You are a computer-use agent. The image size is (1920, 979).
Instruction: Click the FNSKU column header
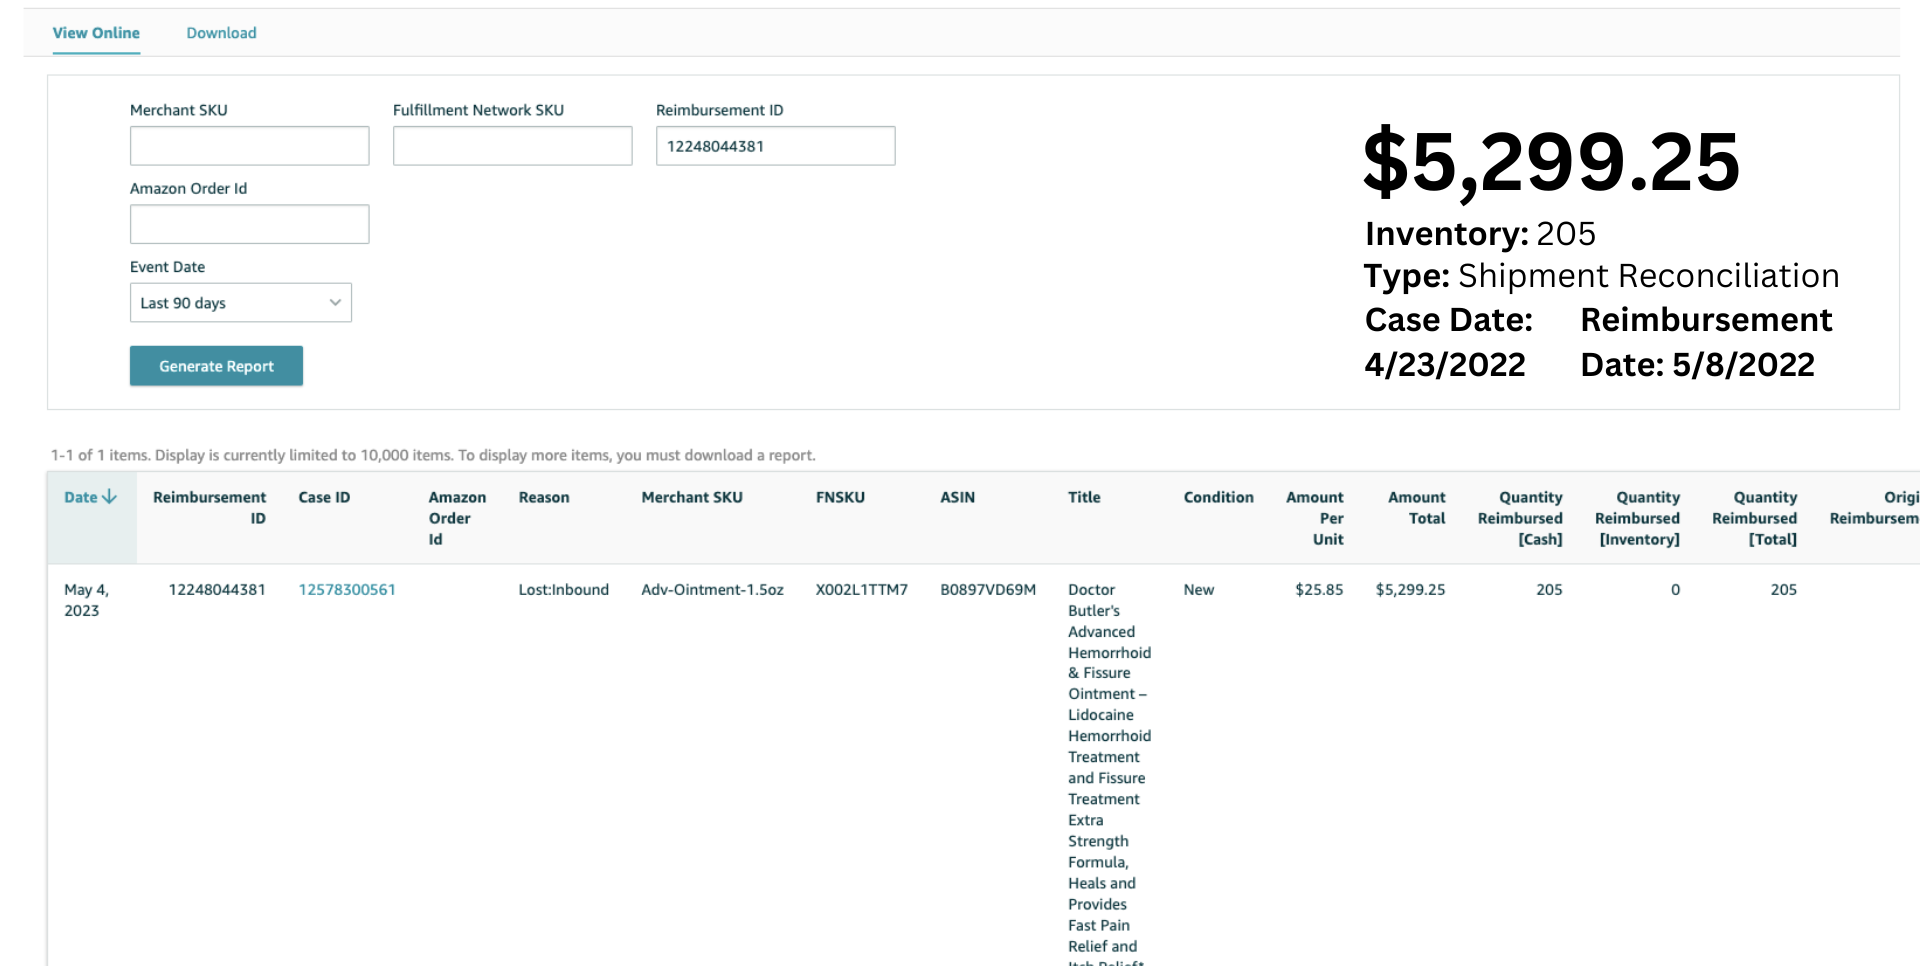(x=840, y=497)
